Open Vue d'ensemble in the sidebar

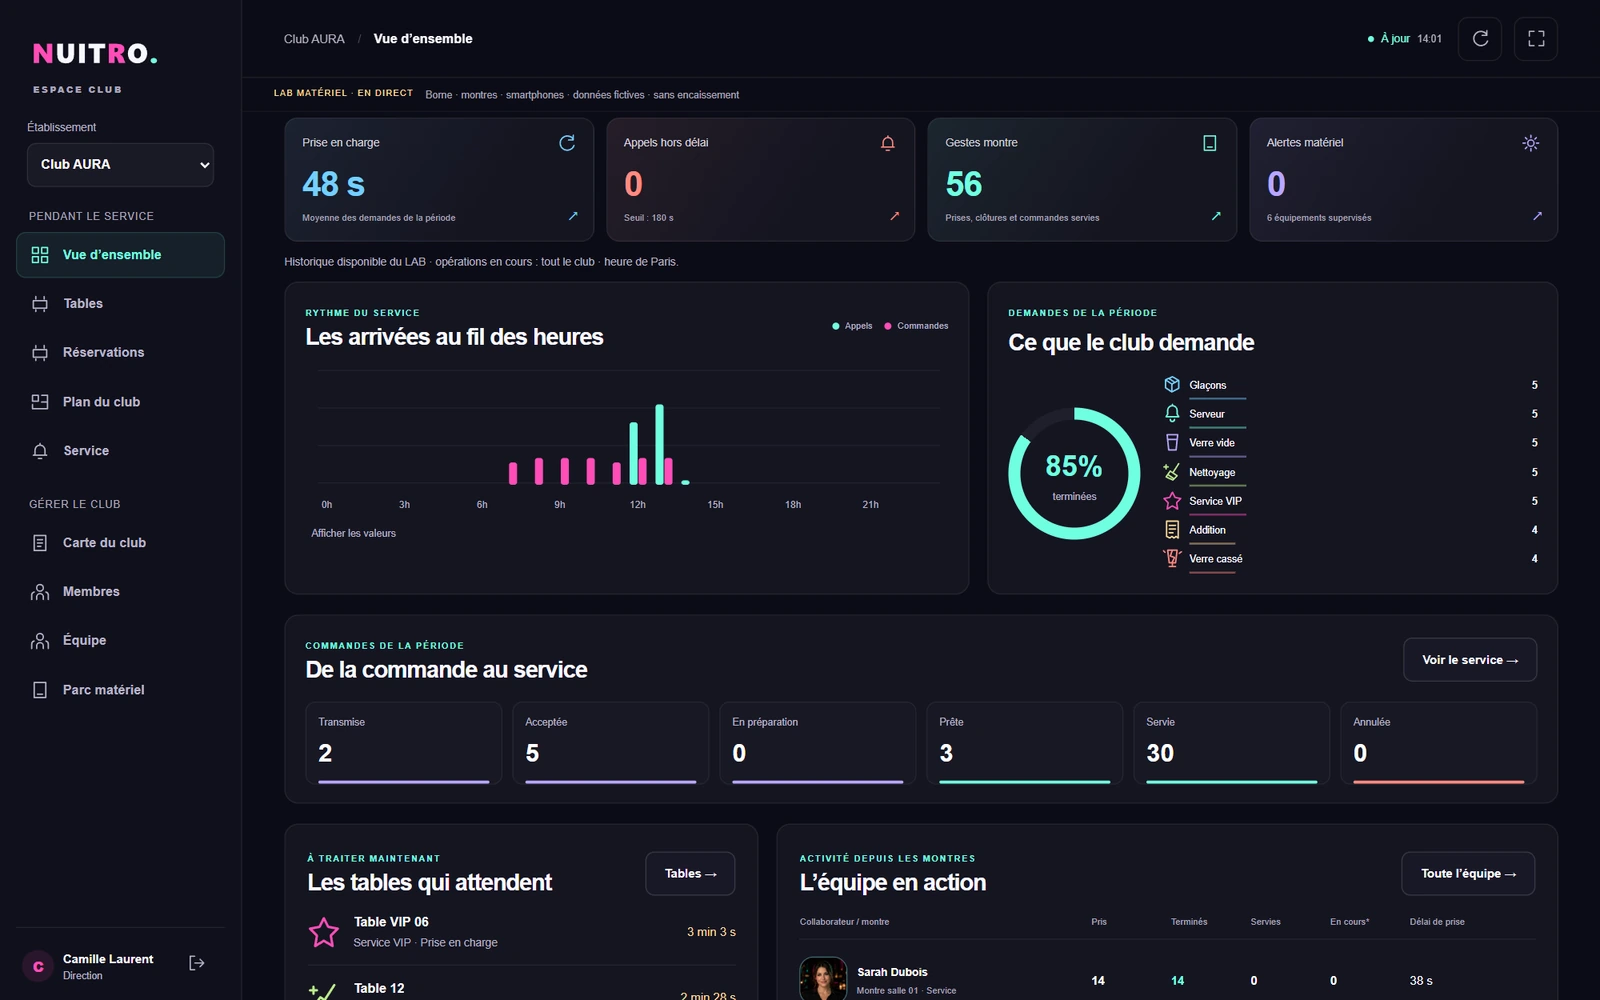pos(120,255)
